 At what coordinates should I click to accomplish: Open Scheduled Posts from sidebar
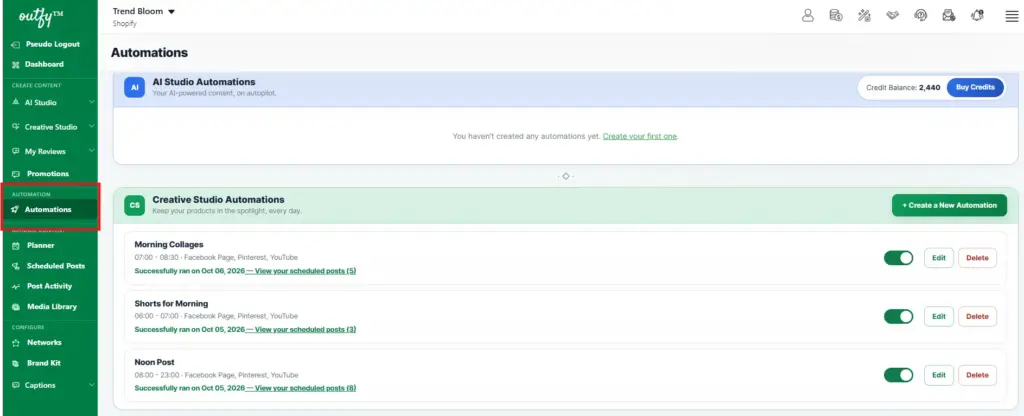[56, 266]
